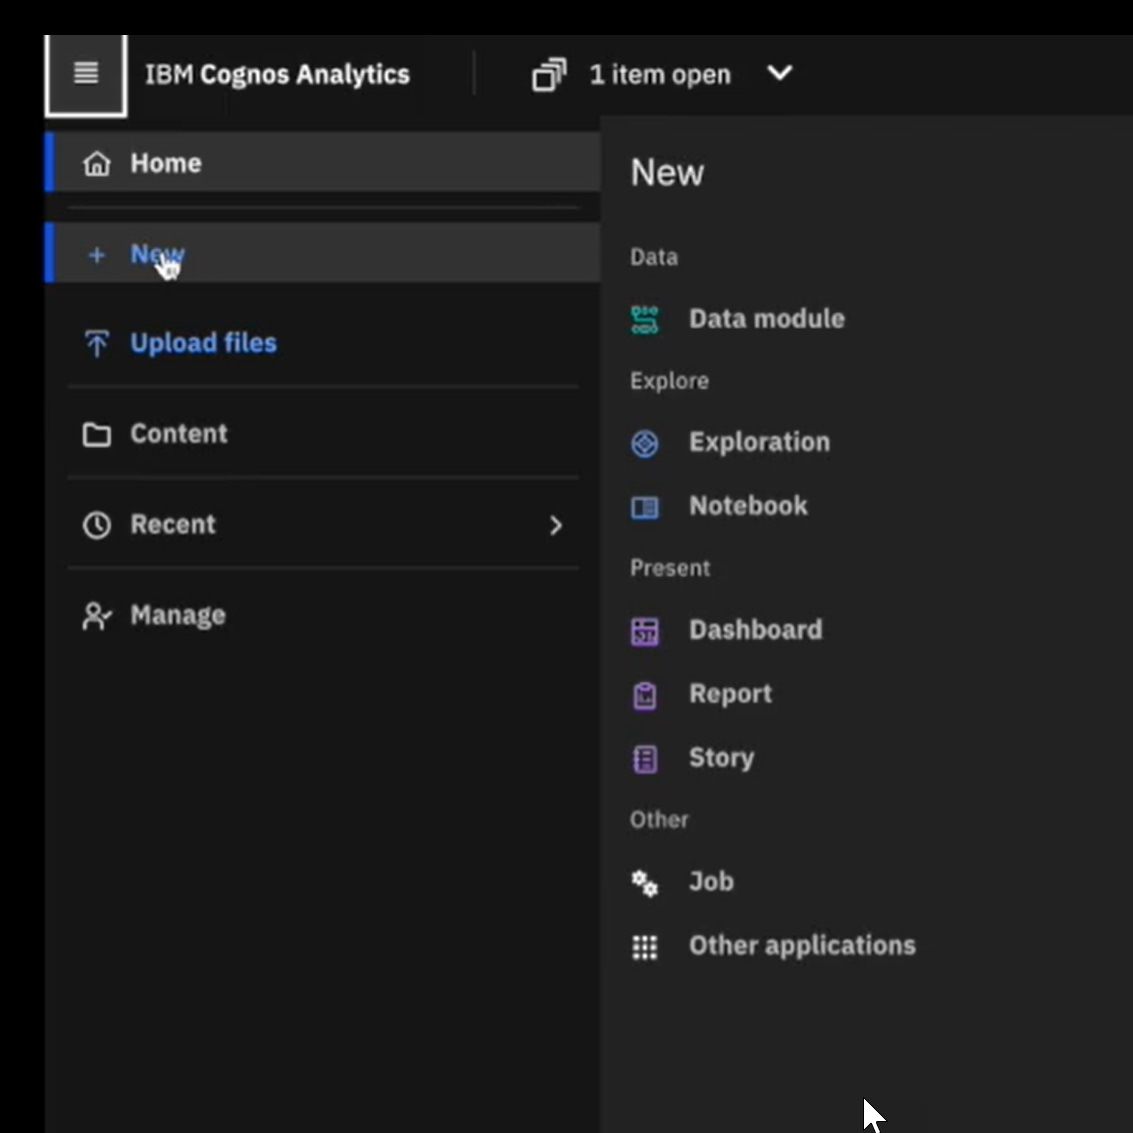
Task: Select New in the side menu
Action: click(157, 254)
